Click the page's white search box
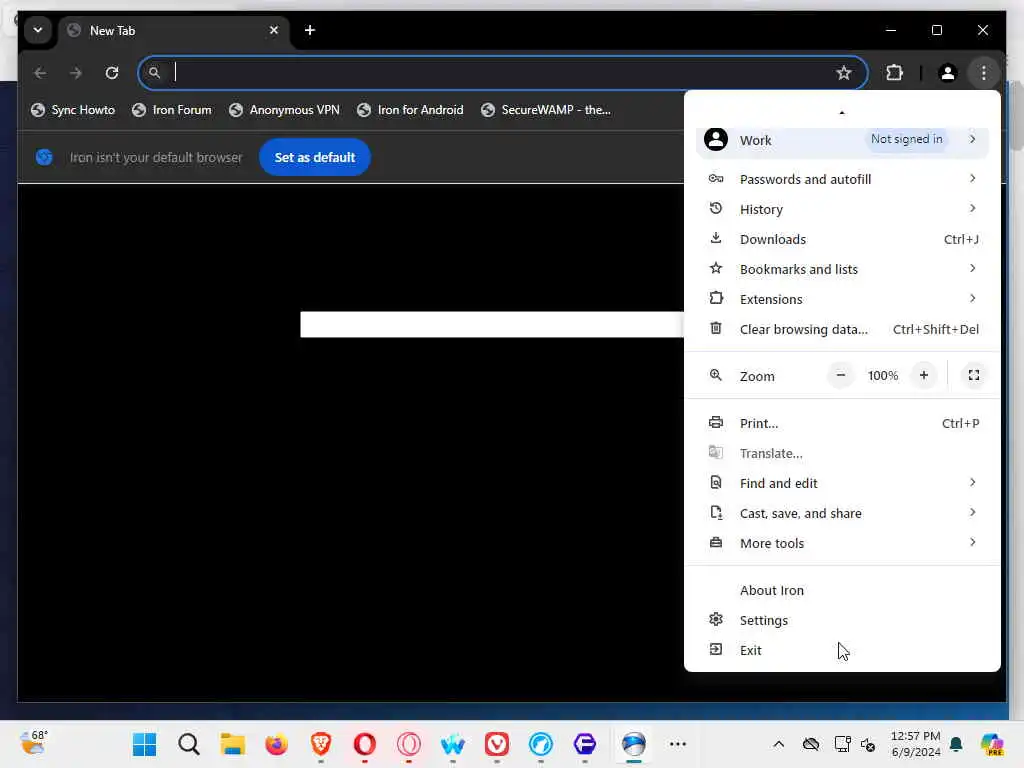This screenshot has height=768, width=1024. point(492,325)
